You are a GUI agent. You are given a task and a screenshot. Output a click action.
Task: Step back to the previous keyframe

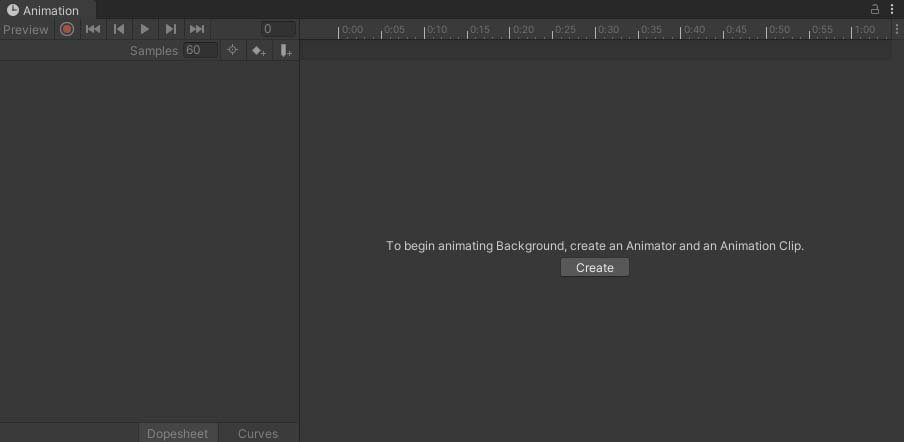(119, 29)
